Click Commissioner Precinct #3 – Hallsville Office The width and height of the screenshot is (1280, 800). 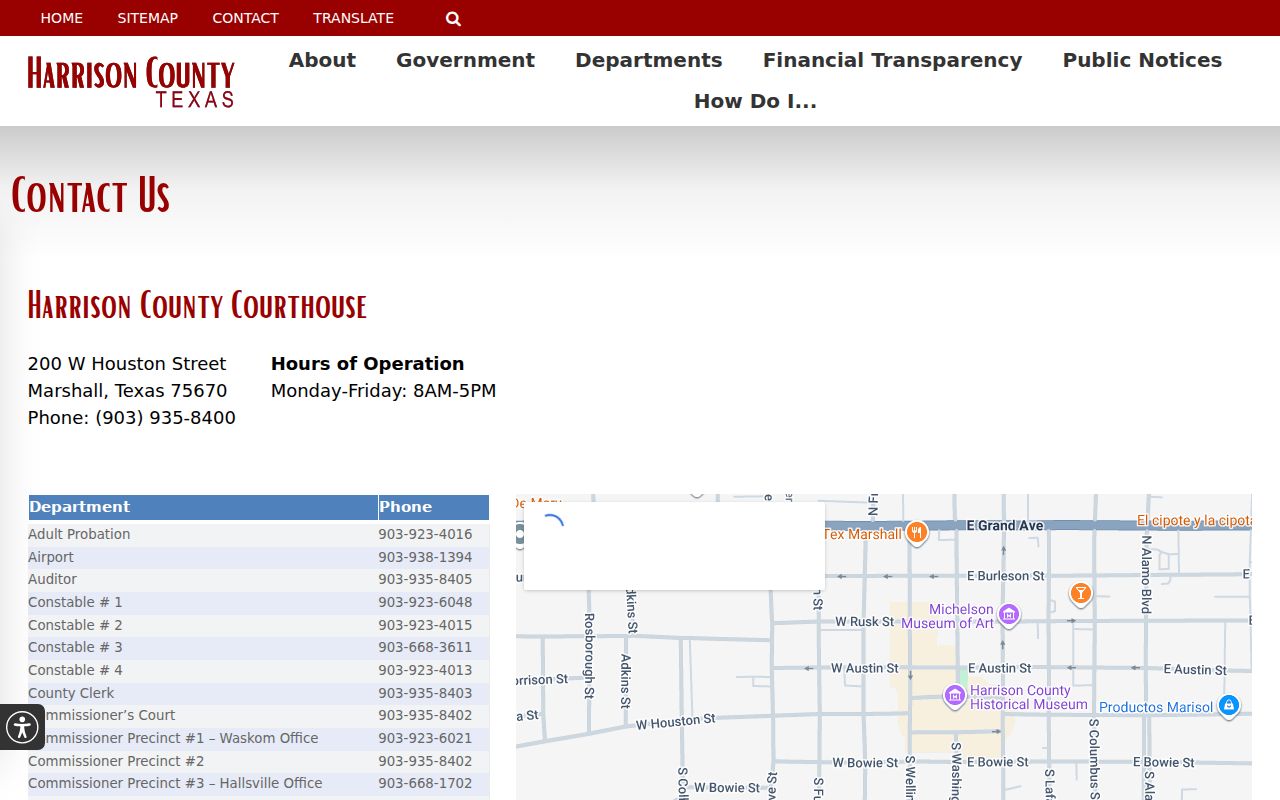pos(175,783)
